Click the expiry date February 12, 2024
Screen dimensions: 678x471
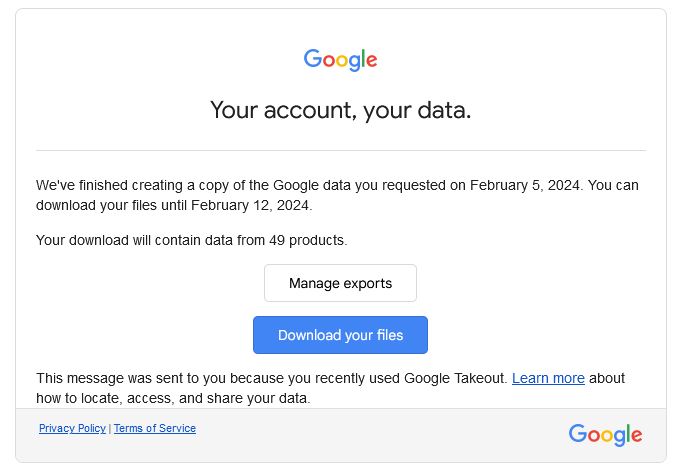click(x=250, y=205)
